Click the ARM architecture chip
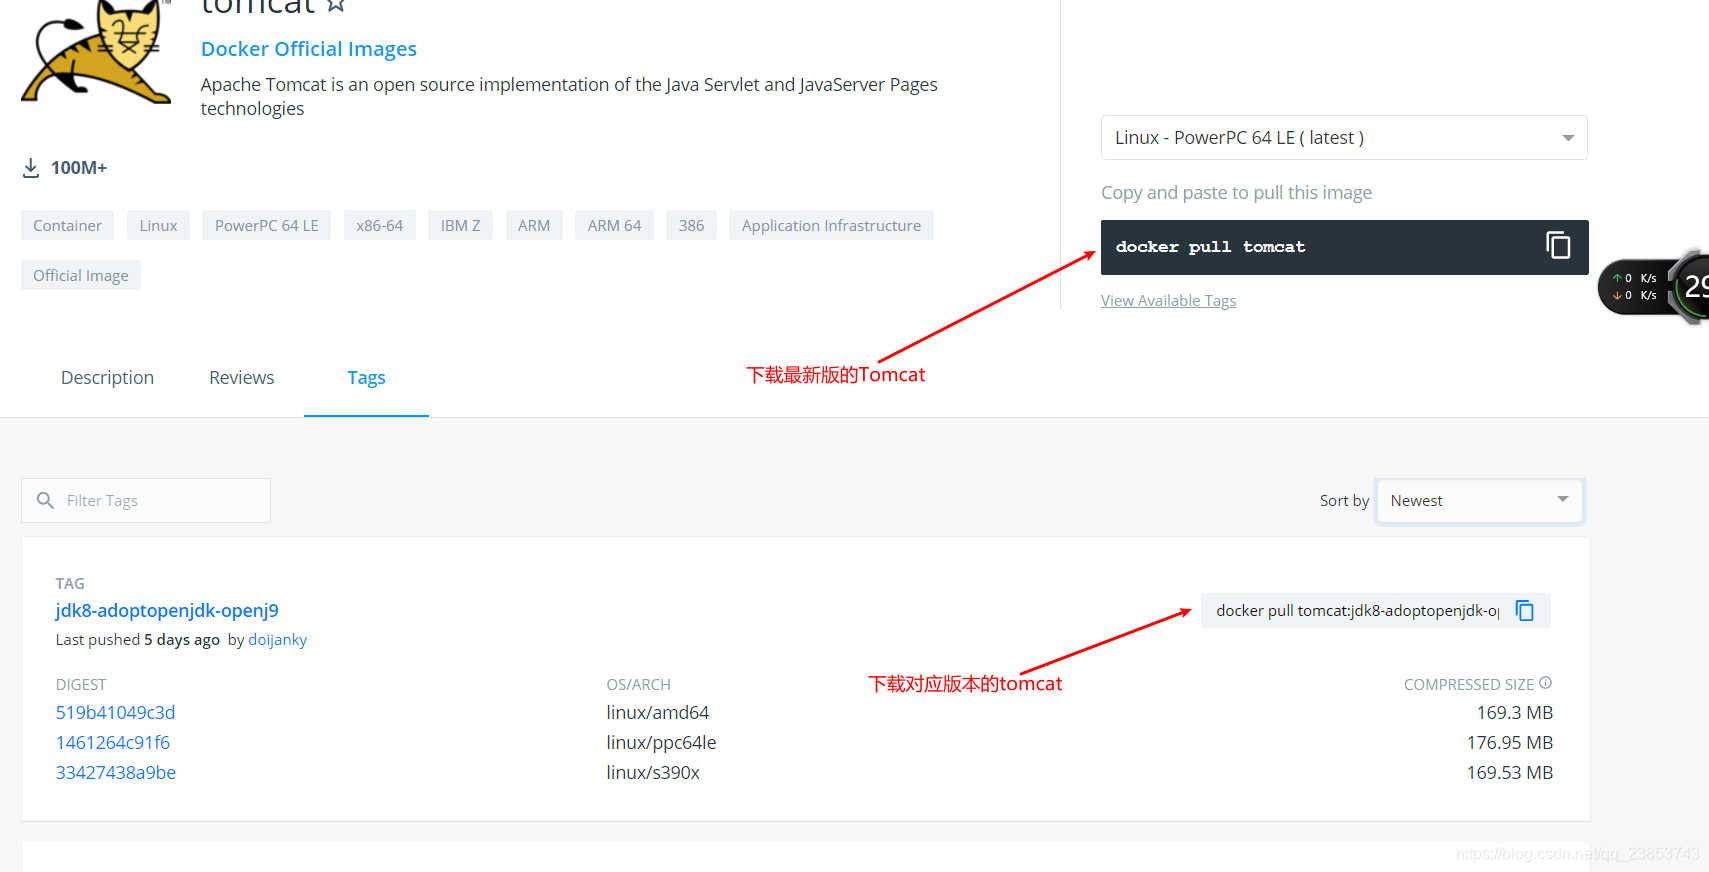The height and width of the screenshot is (872, 1709). 534,225
